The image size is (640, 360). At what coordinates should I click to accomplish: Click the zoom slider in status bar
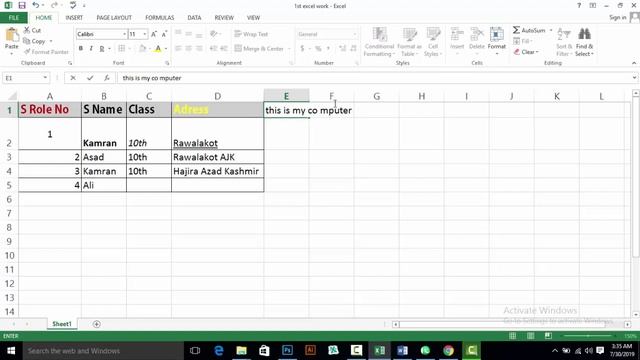[x=588, y=336]
